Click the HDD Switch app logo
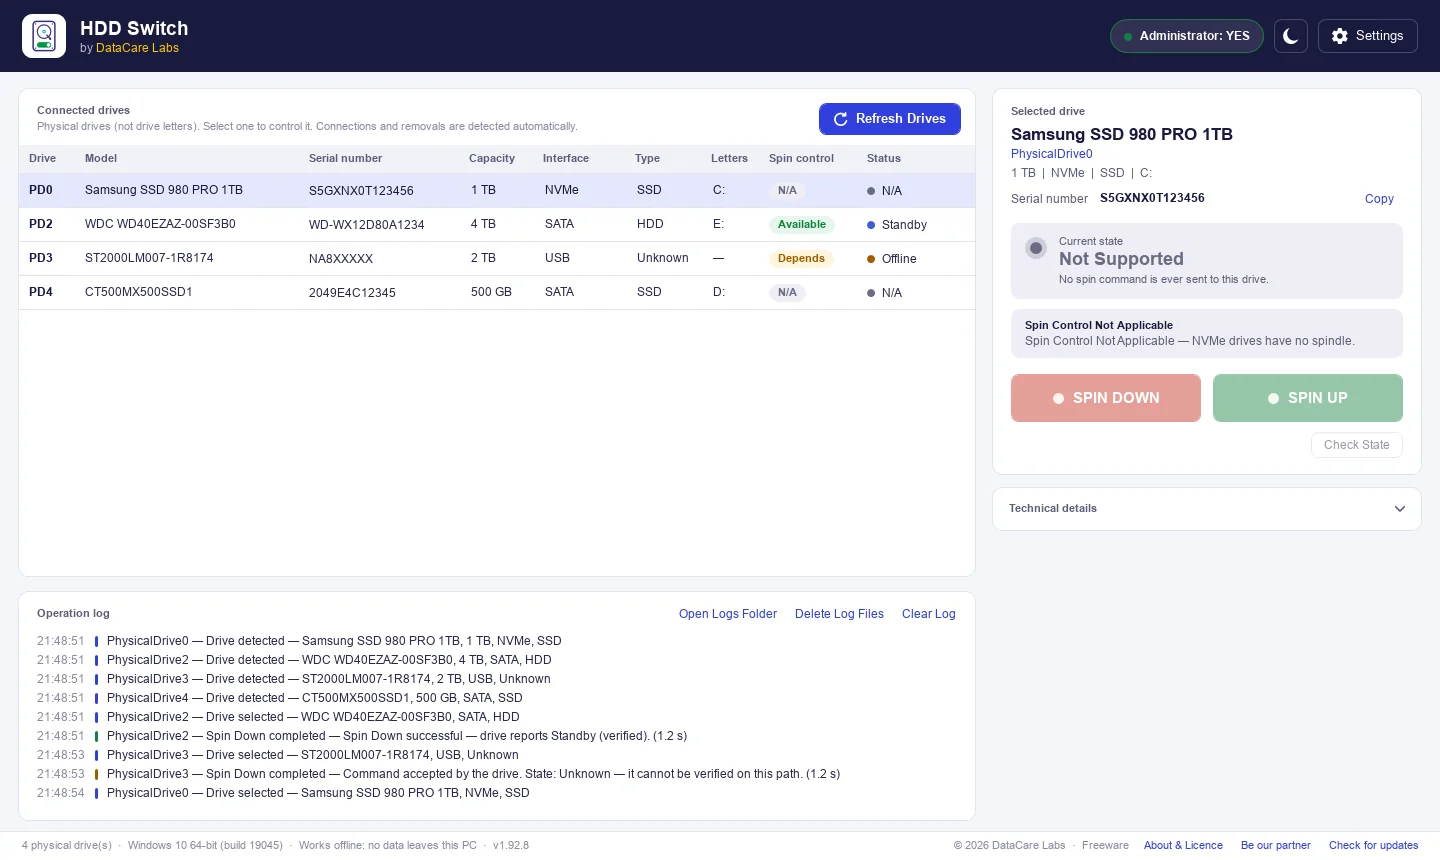The image size is (1440, 860). coord(44,36)
